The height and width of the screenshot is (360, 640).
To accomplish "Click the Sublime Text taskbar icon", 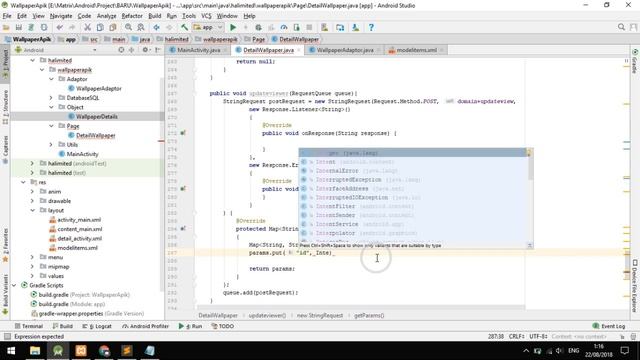I will pyautogui.click(x=127, y=351).
